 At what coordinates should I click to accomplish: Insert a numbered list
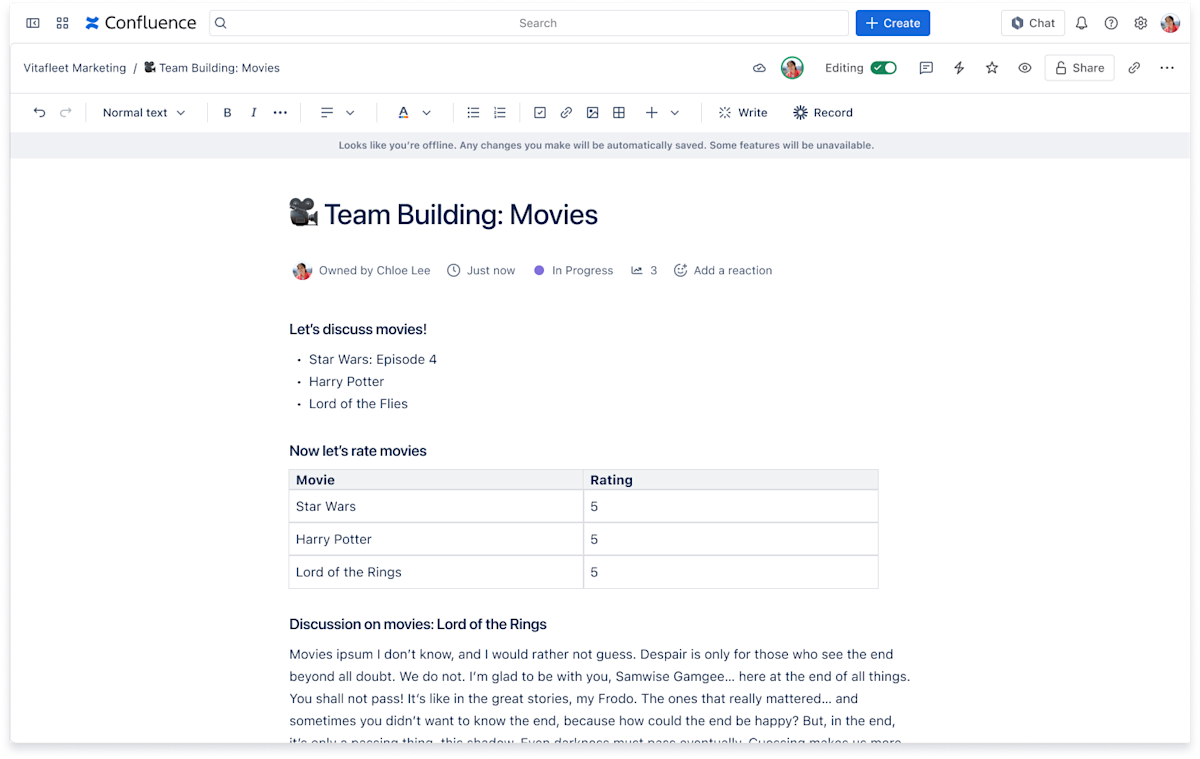pos(500,113)
